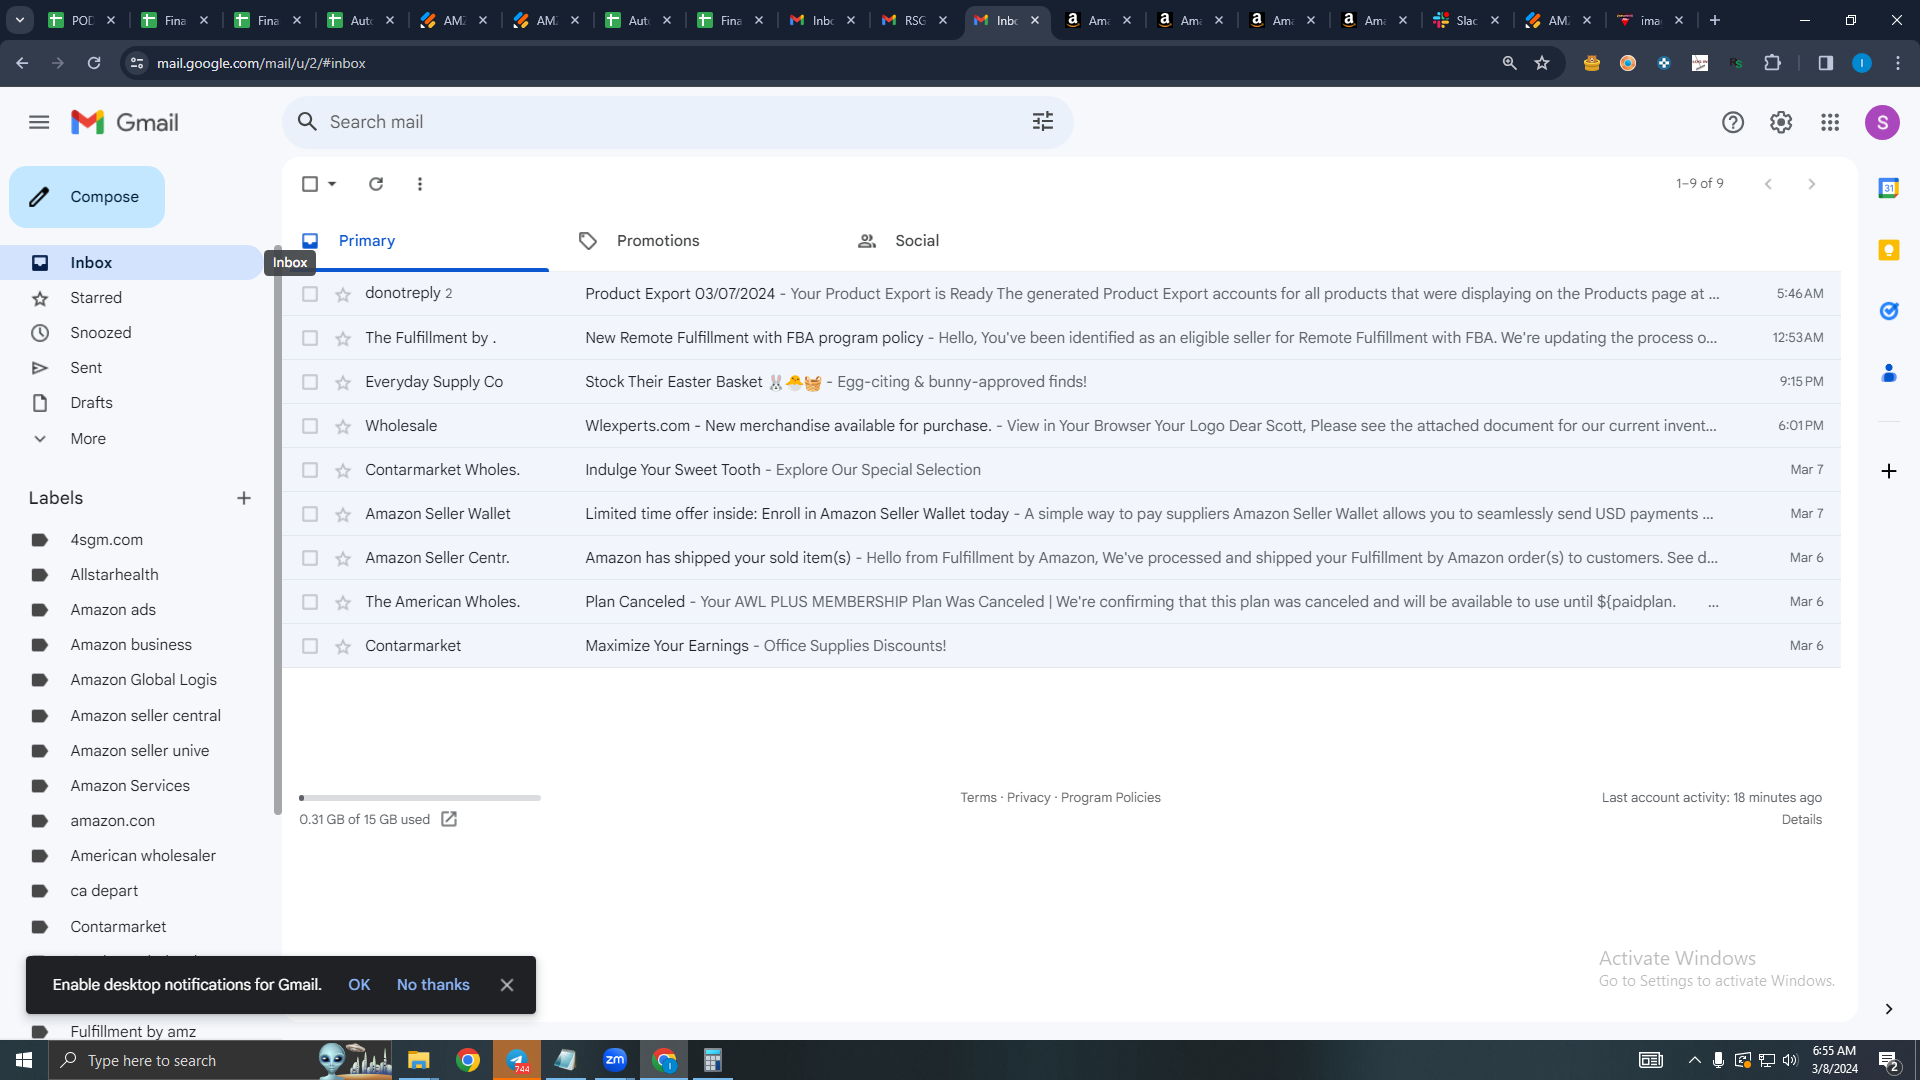Screen dimensions: 1920x1080
Task: Open the More options three-dot menu
Action: click(420, 184)
